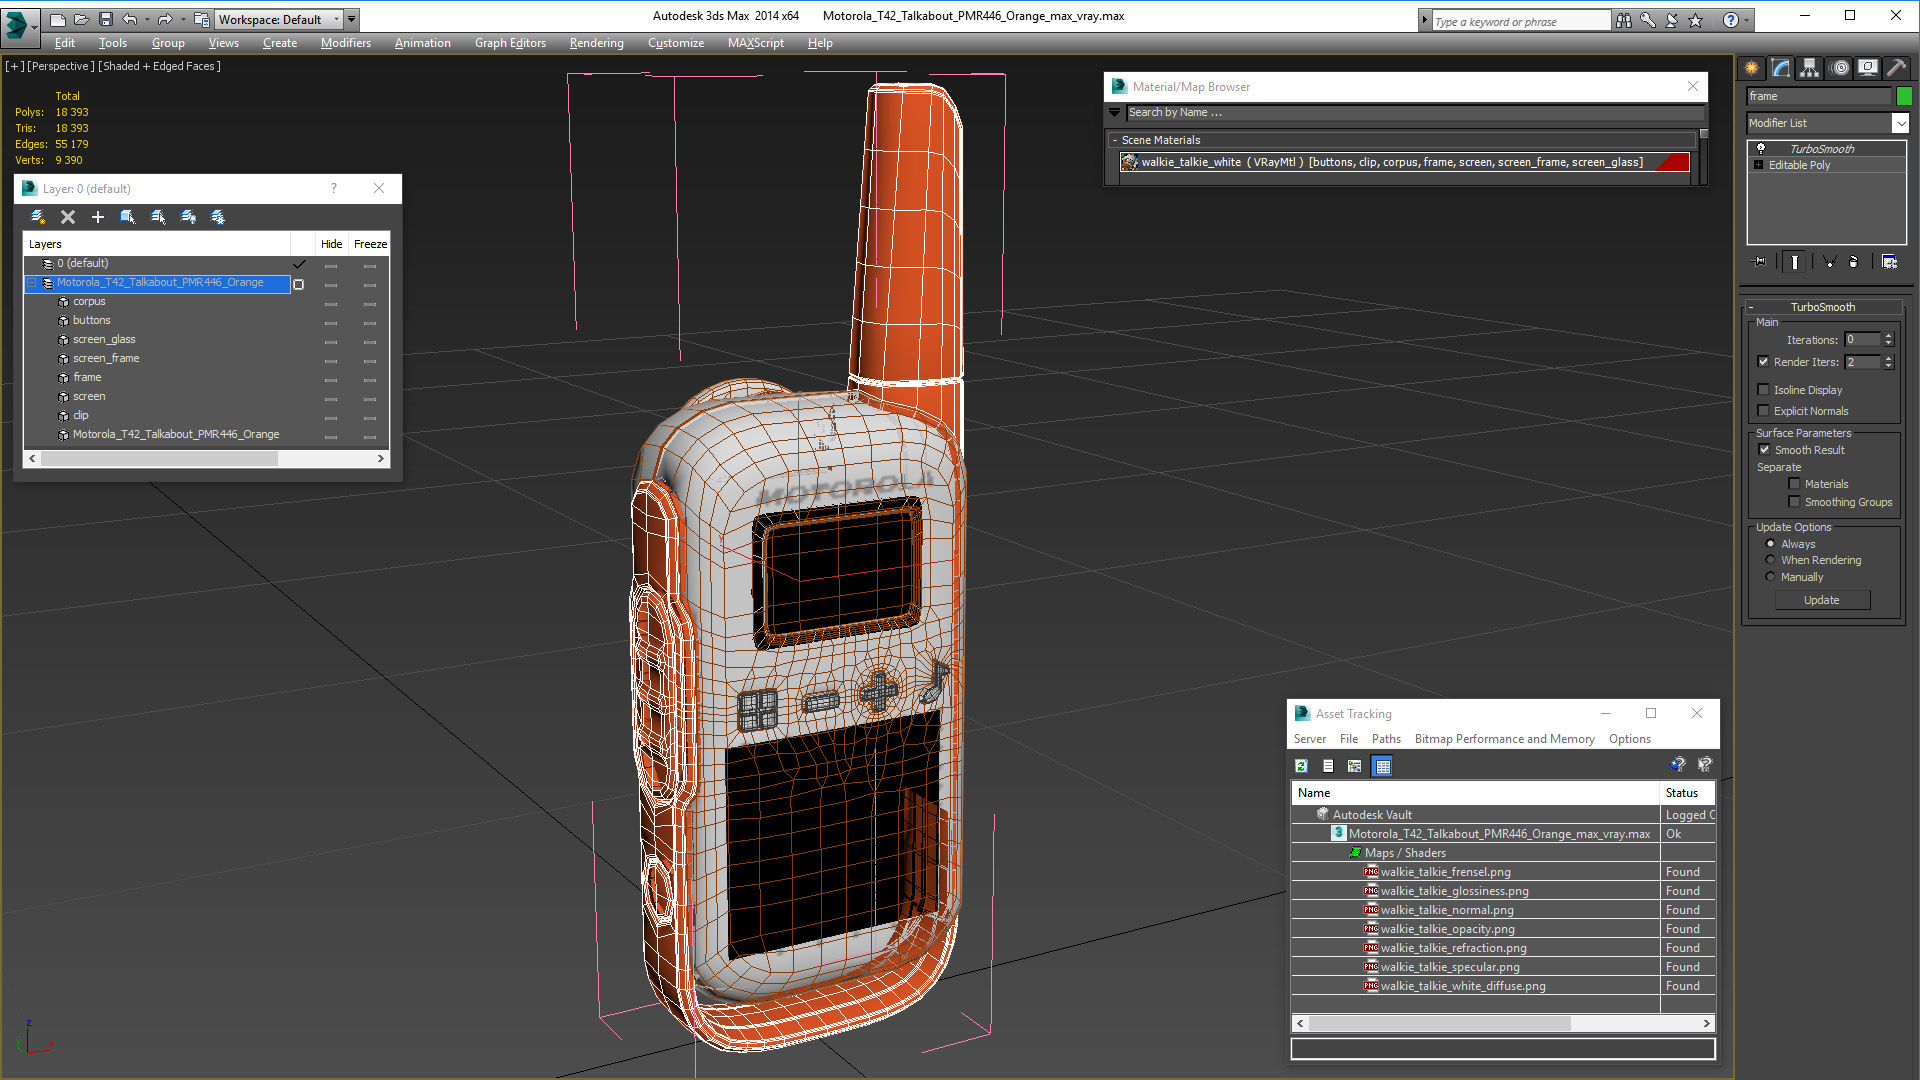Collapse Motorola_T42_Talkabout_PMR446_Orange layer tree
1920x1080 pixels.
[x=32, y=283]
